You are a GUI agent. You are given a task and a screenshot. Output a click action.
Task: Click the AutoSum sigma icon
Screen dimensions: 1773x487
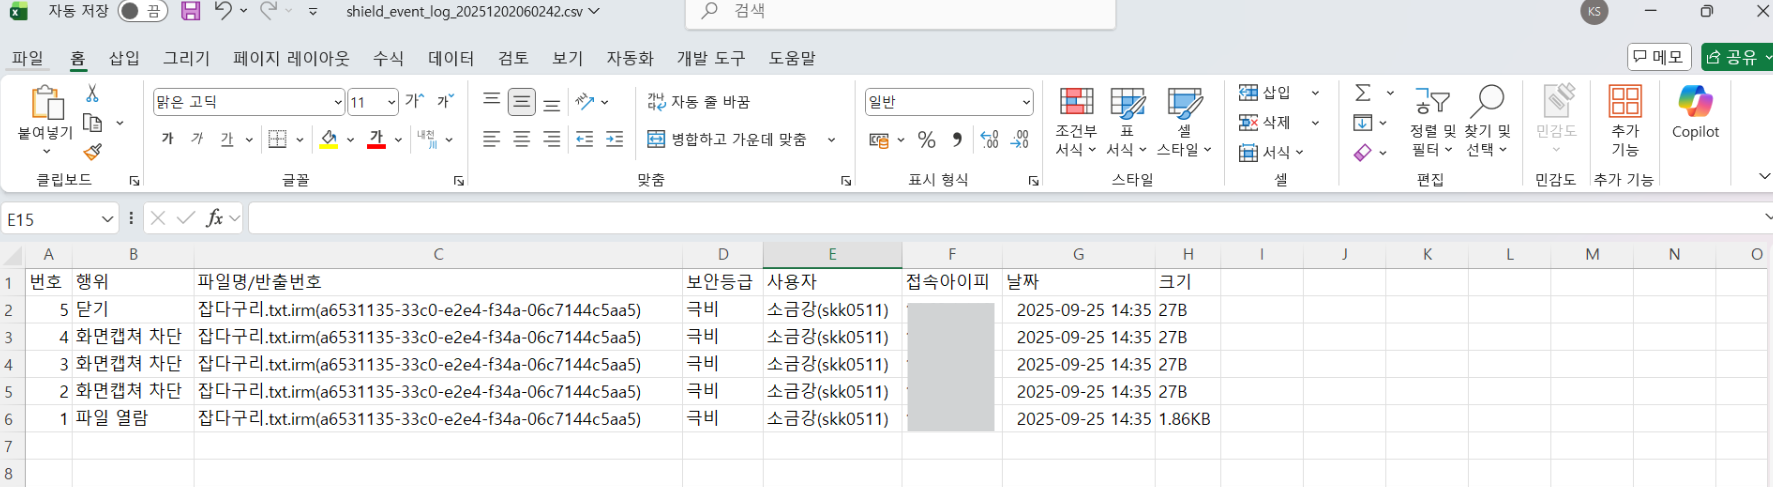(1362, 93)
